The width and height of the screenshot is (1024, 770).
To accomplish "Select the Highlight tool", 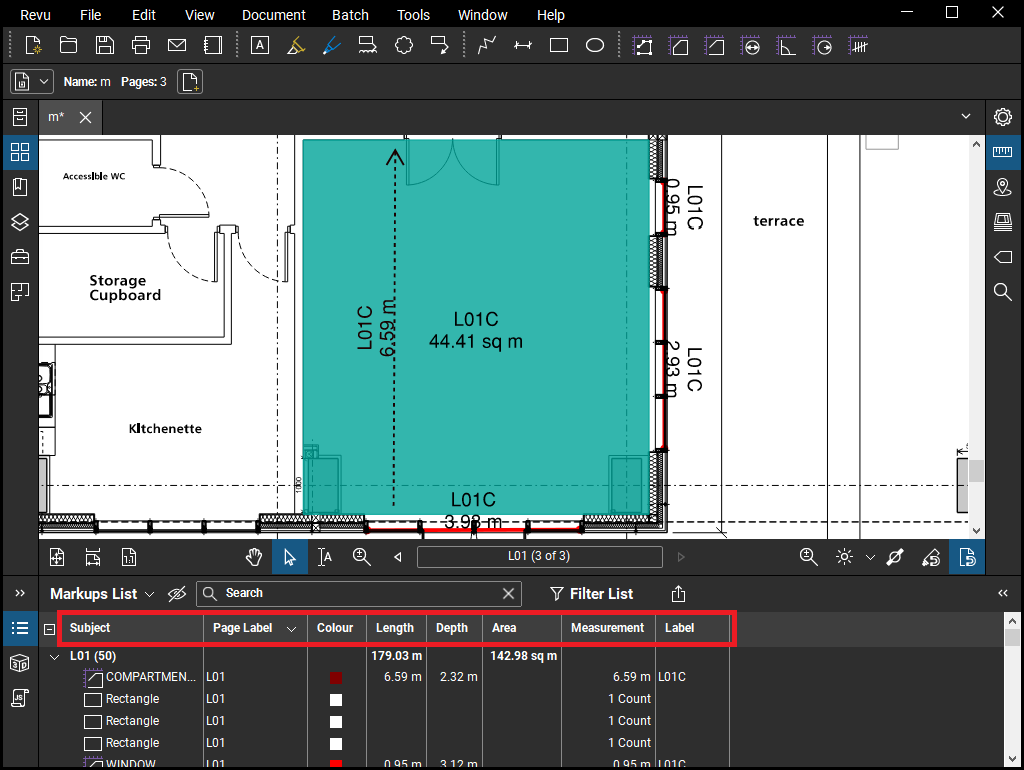I will 296,46.
